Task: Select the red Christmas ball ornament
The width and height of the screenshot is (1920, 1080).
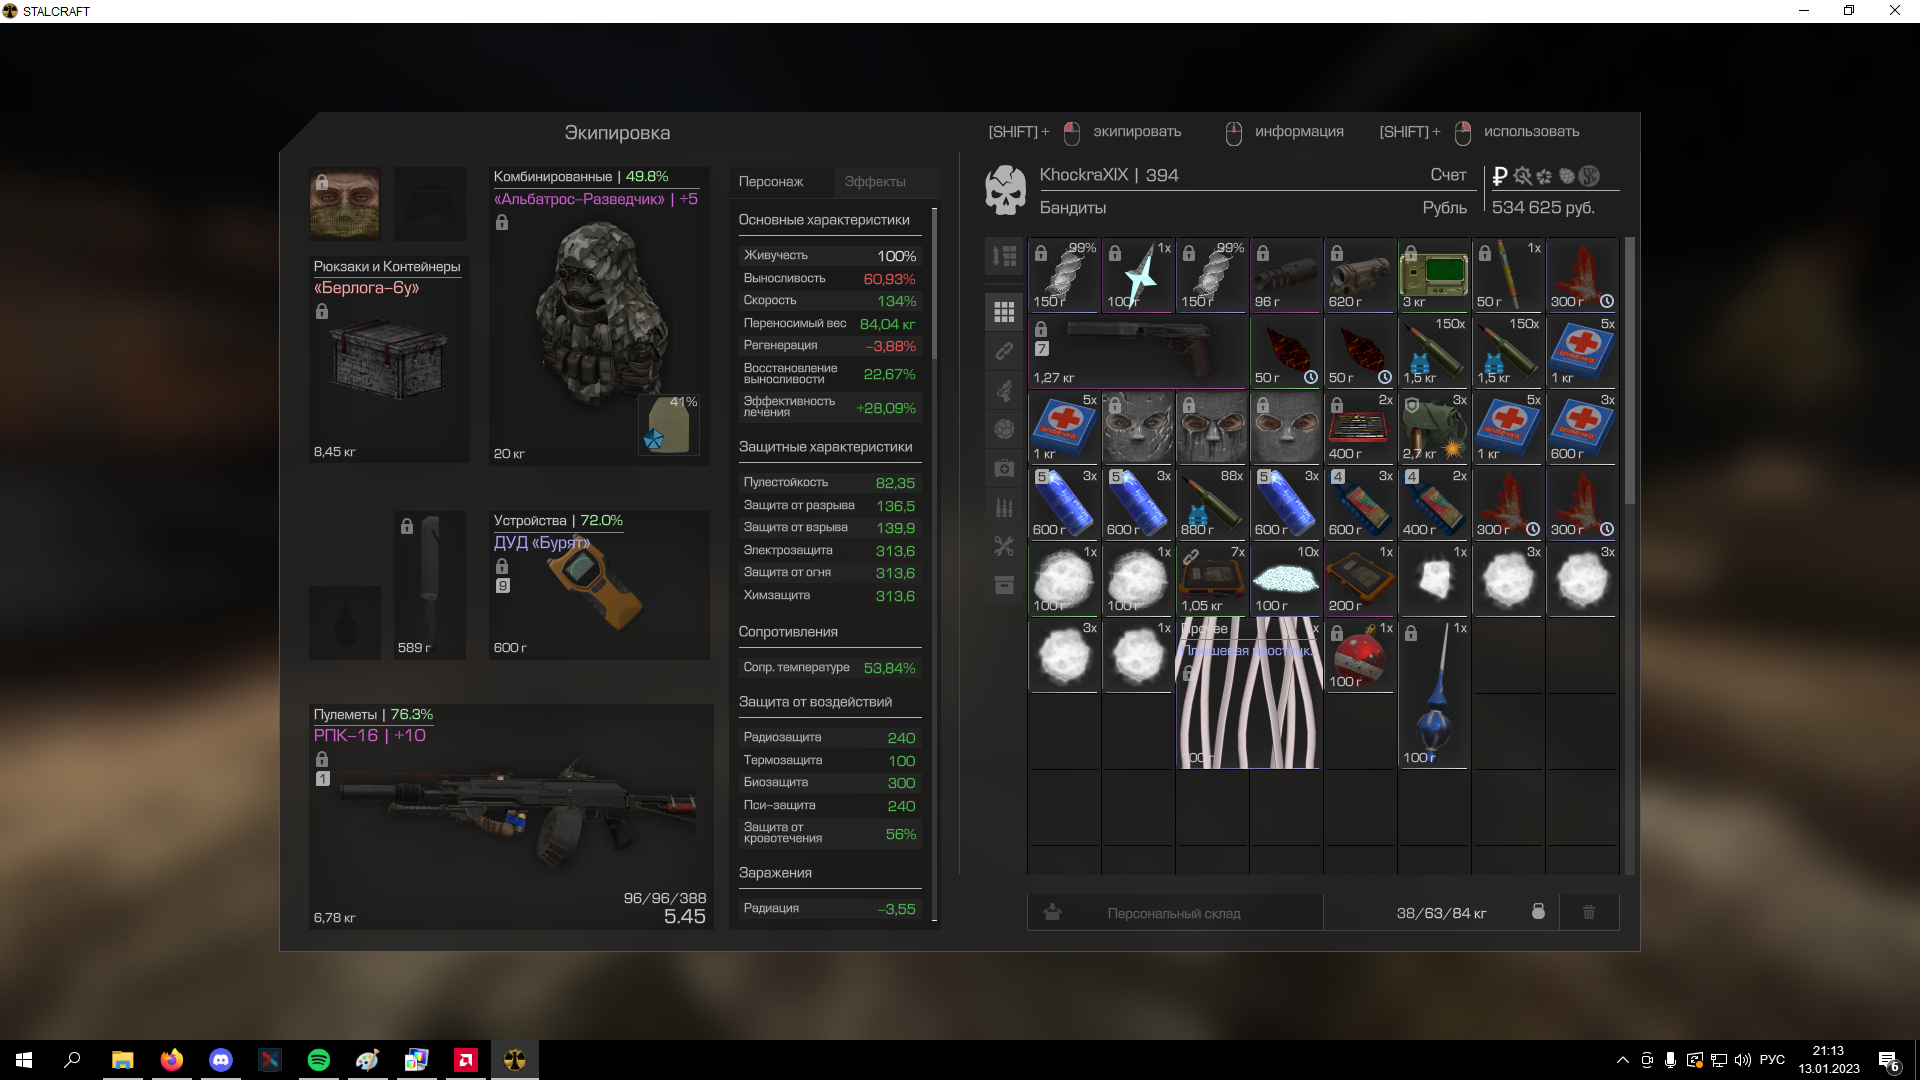Action: (1360, 655)
